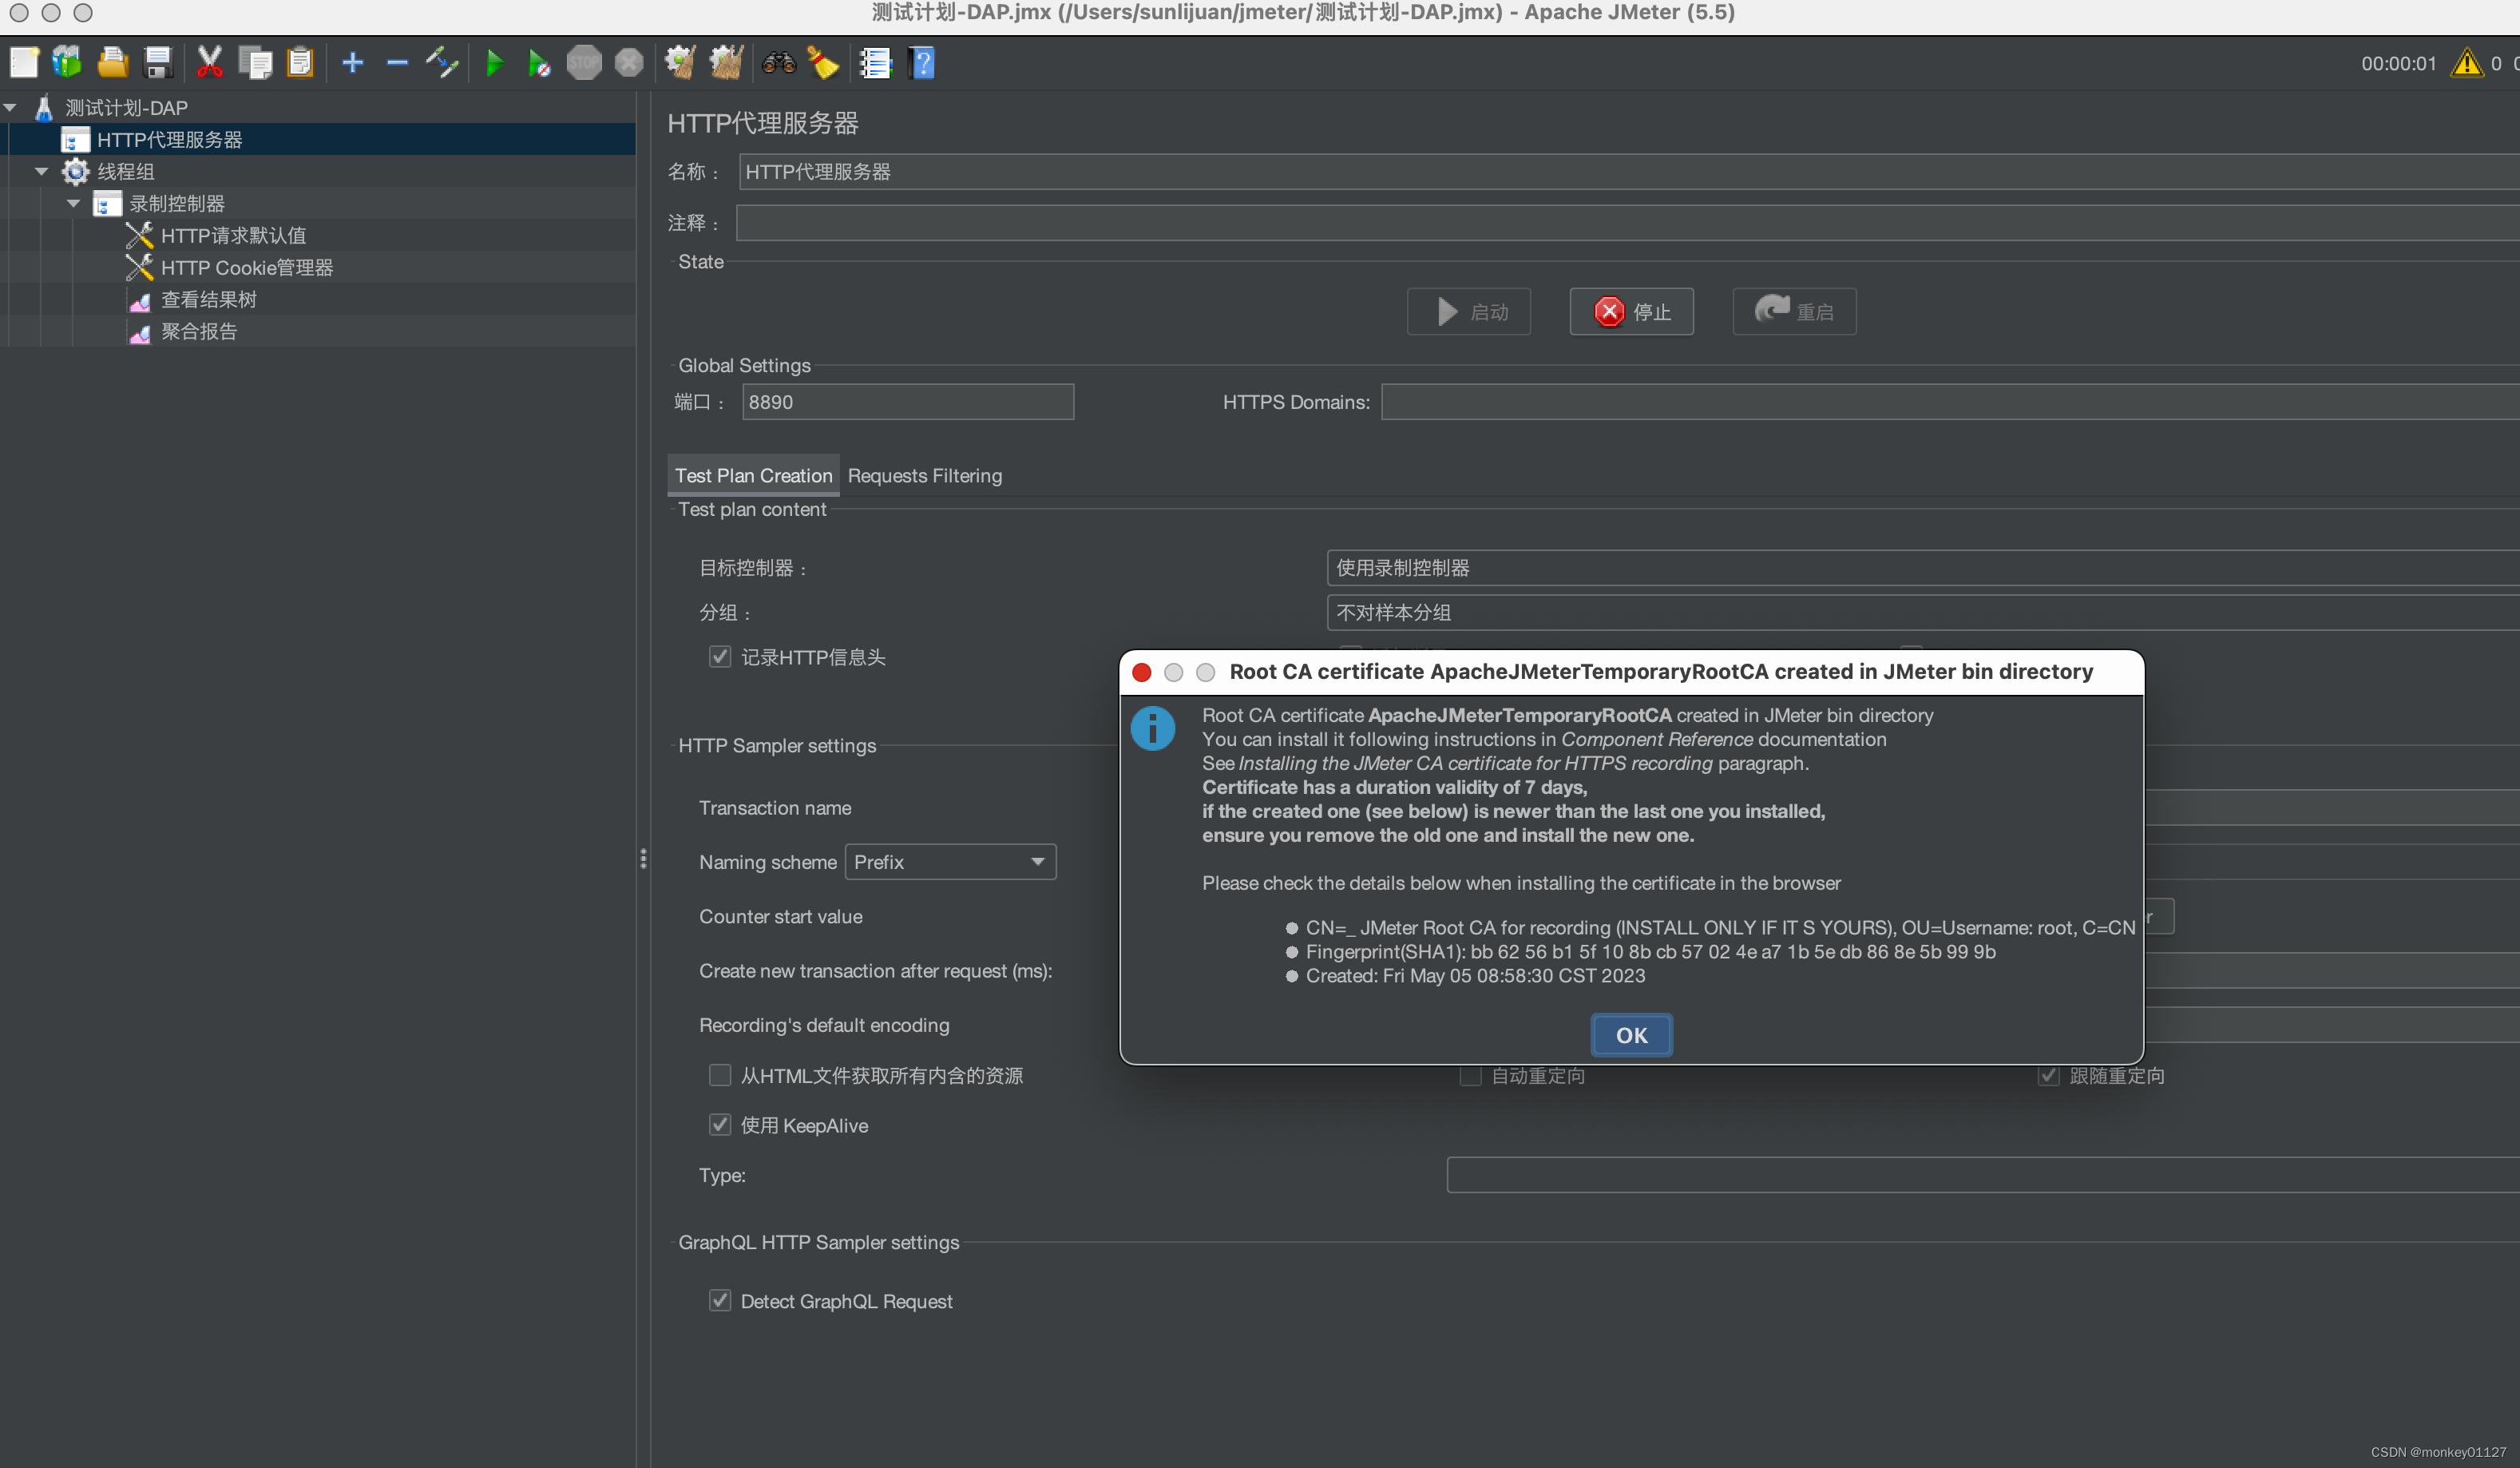Screen dimensions: 2520x1468
Task: Click the green Start test icon
Action: click(x=494, y=63)
